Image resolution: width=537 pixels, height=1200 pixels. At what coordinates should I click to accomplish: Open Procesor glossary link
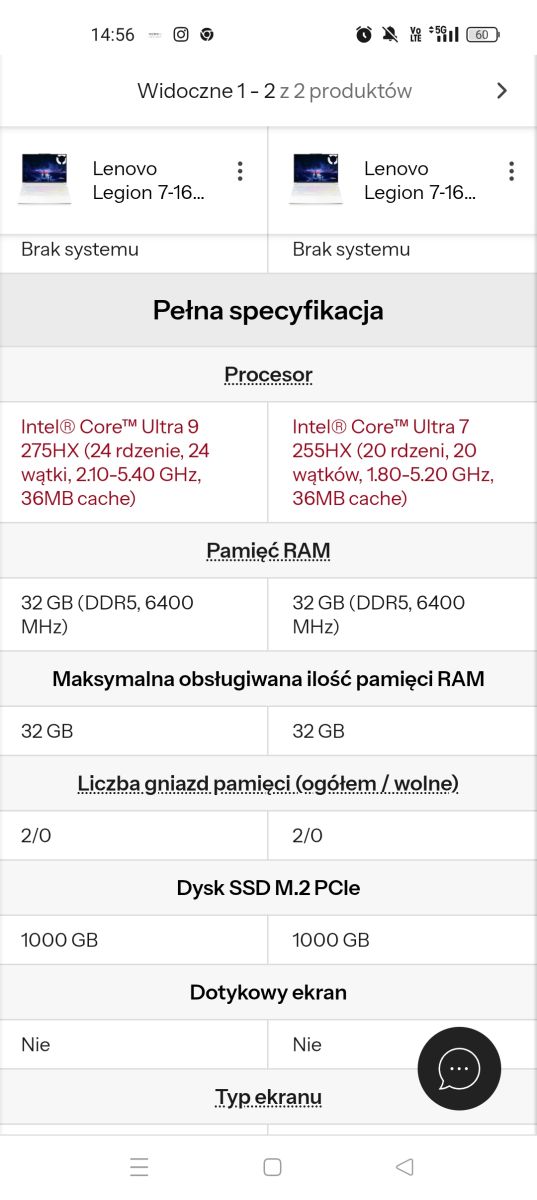click(x=268, y=375)
